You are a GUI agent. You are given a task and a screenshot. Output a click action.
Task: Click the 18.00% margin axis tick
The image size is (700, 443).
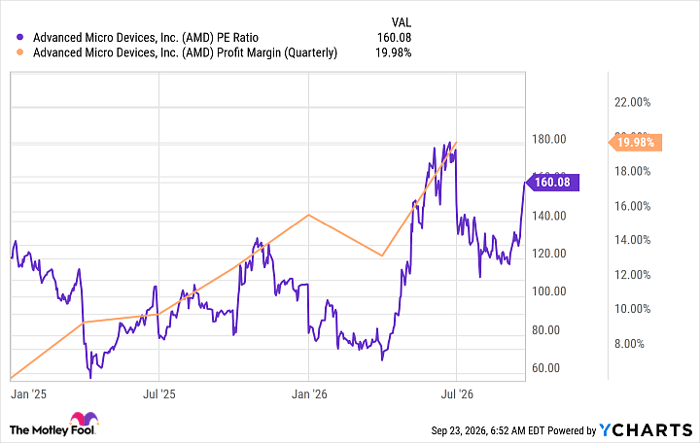pos(632,171)
